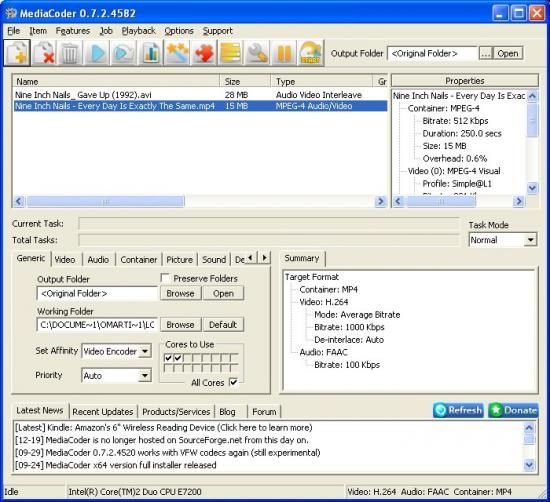Switch to the Audio settings tab
Screen dimensions: 550x502
(98, 260)
